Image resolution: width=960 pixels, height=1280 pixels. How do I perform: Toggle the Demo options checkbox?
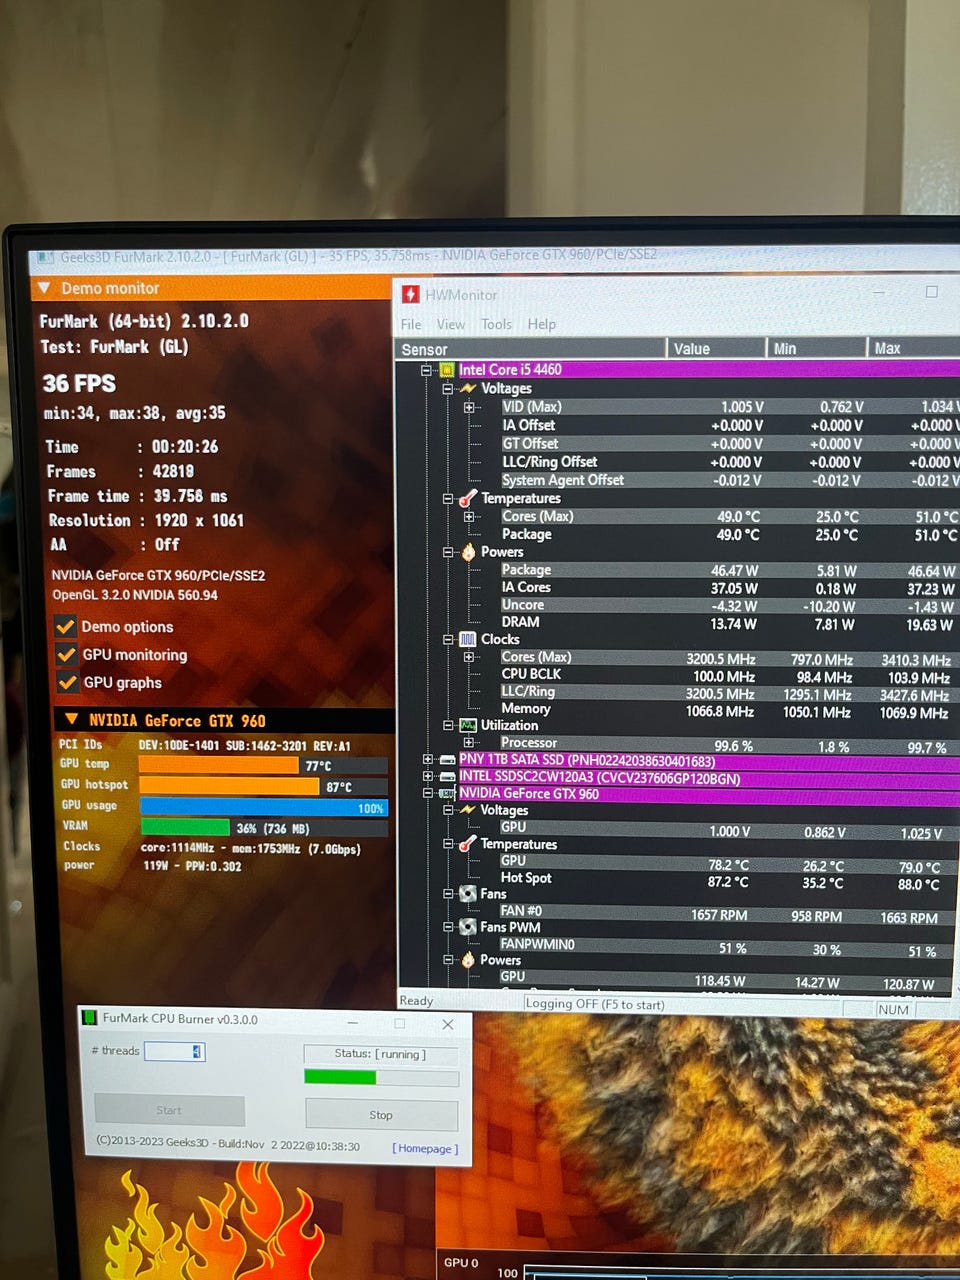coord(66,626)
